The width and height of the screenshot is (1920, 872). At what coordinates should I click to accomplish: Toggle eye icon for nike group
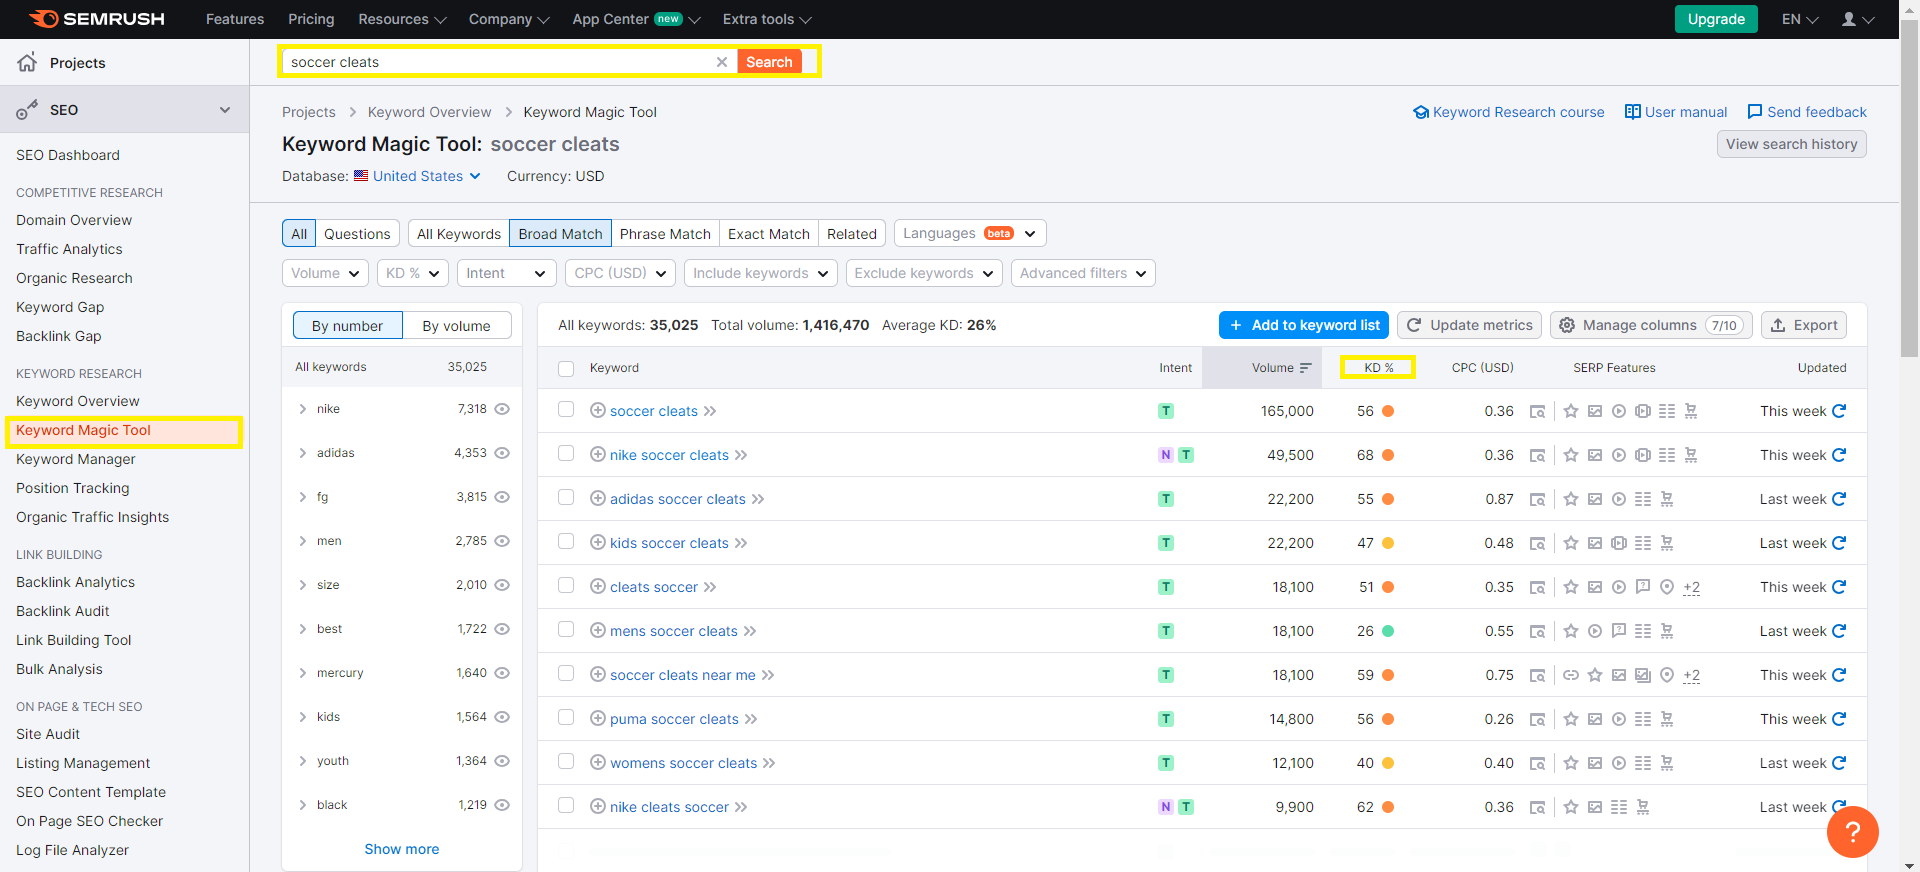point(502,409)
